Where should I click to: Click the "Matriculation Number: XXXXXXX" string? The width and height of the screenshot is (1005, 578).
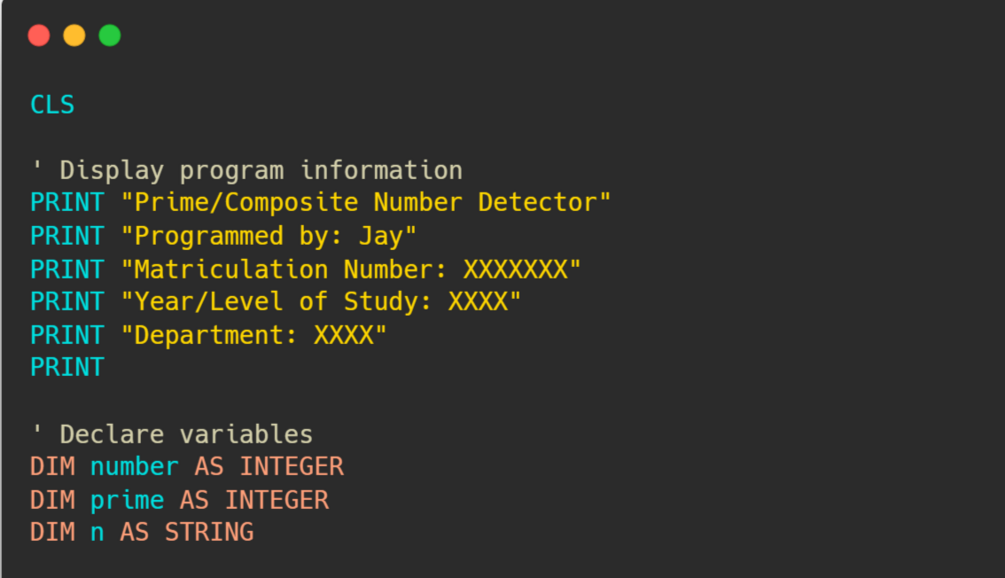(350, 269)
